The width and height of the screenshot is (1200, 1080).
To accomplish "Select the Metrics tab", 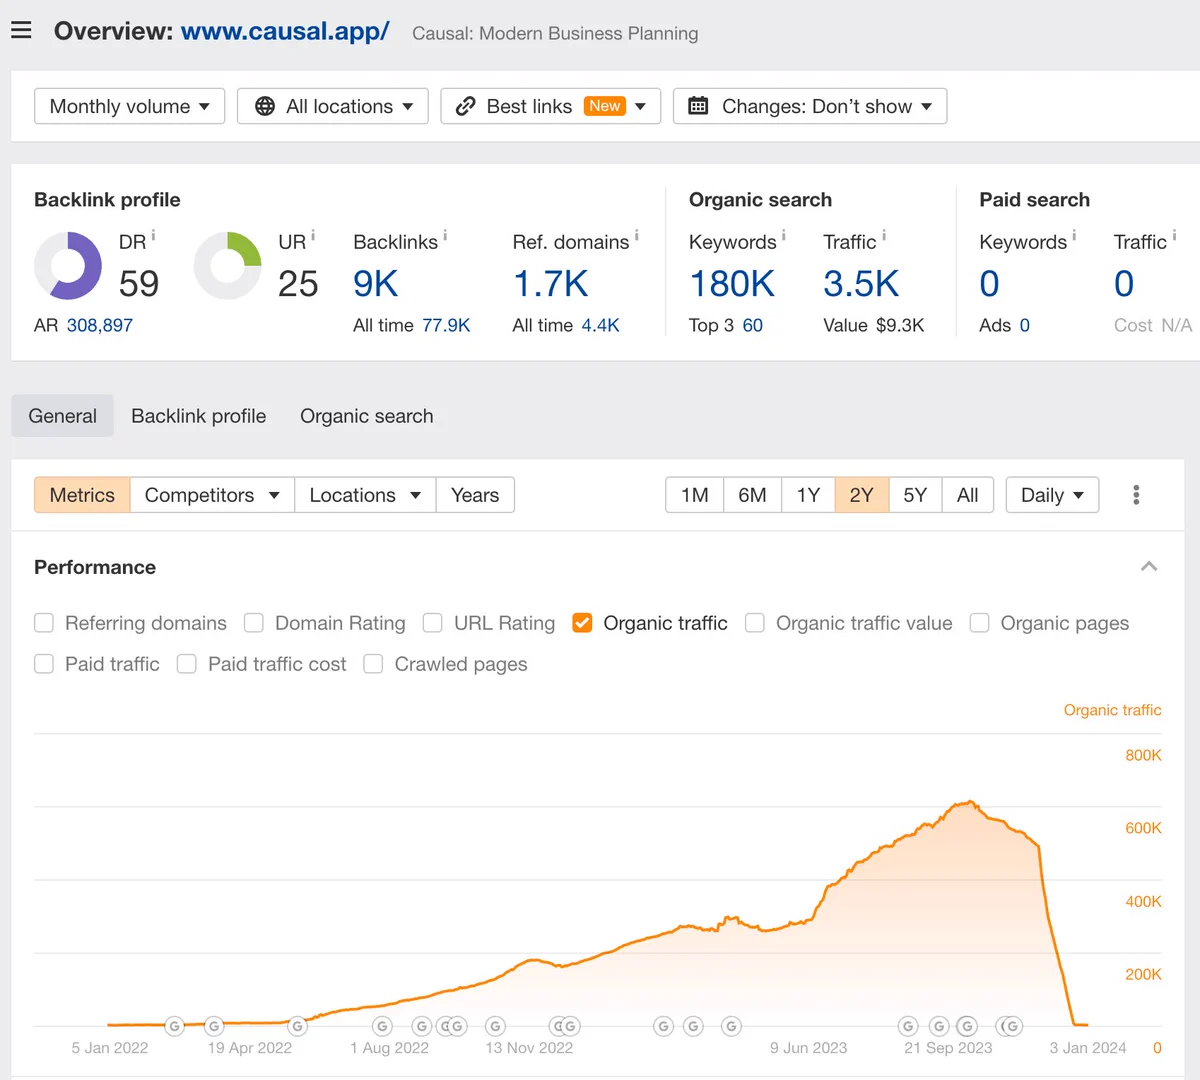I will [82, 495].
